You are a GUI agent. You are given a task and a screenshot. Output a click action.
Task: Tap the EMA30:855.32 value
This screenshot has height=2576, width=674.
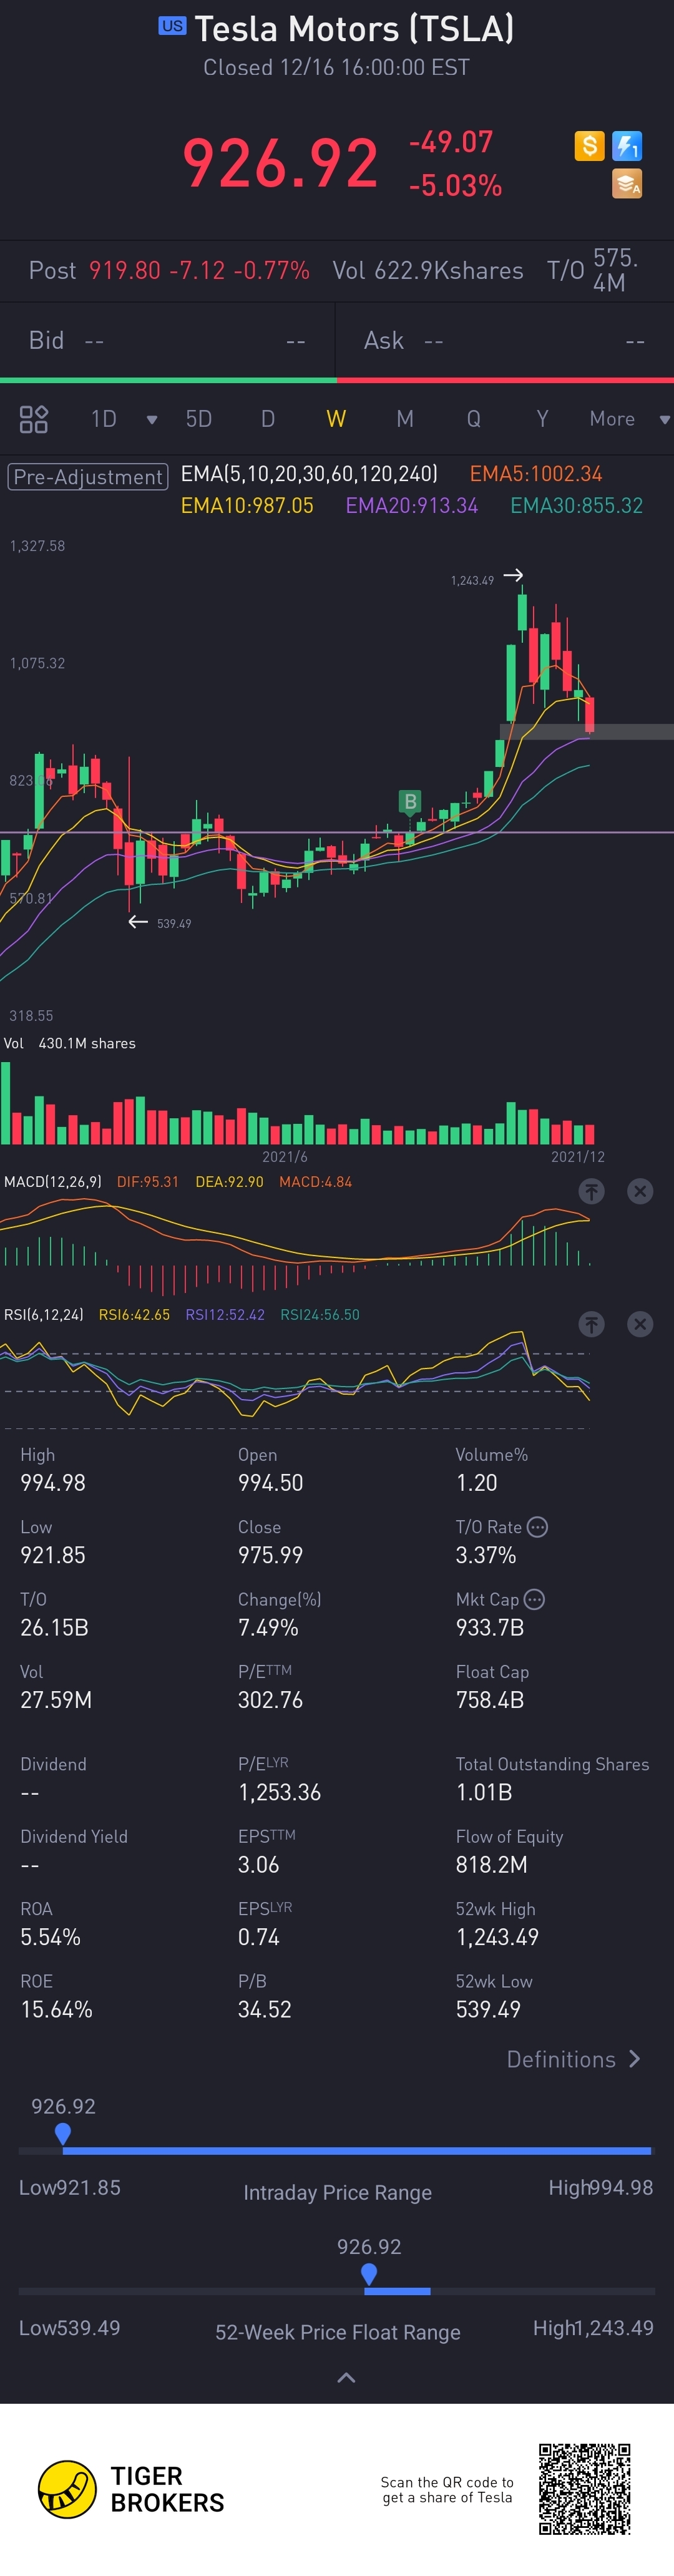coord(577,506)
